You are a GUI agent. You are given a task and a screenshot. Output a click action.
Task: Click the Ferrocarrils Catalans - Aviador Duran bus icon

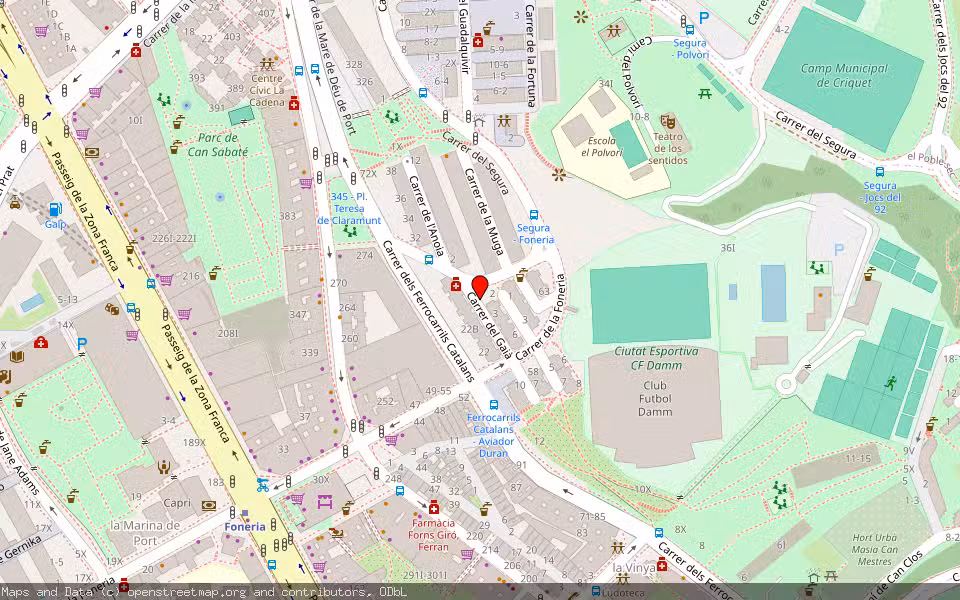[493, 405]
